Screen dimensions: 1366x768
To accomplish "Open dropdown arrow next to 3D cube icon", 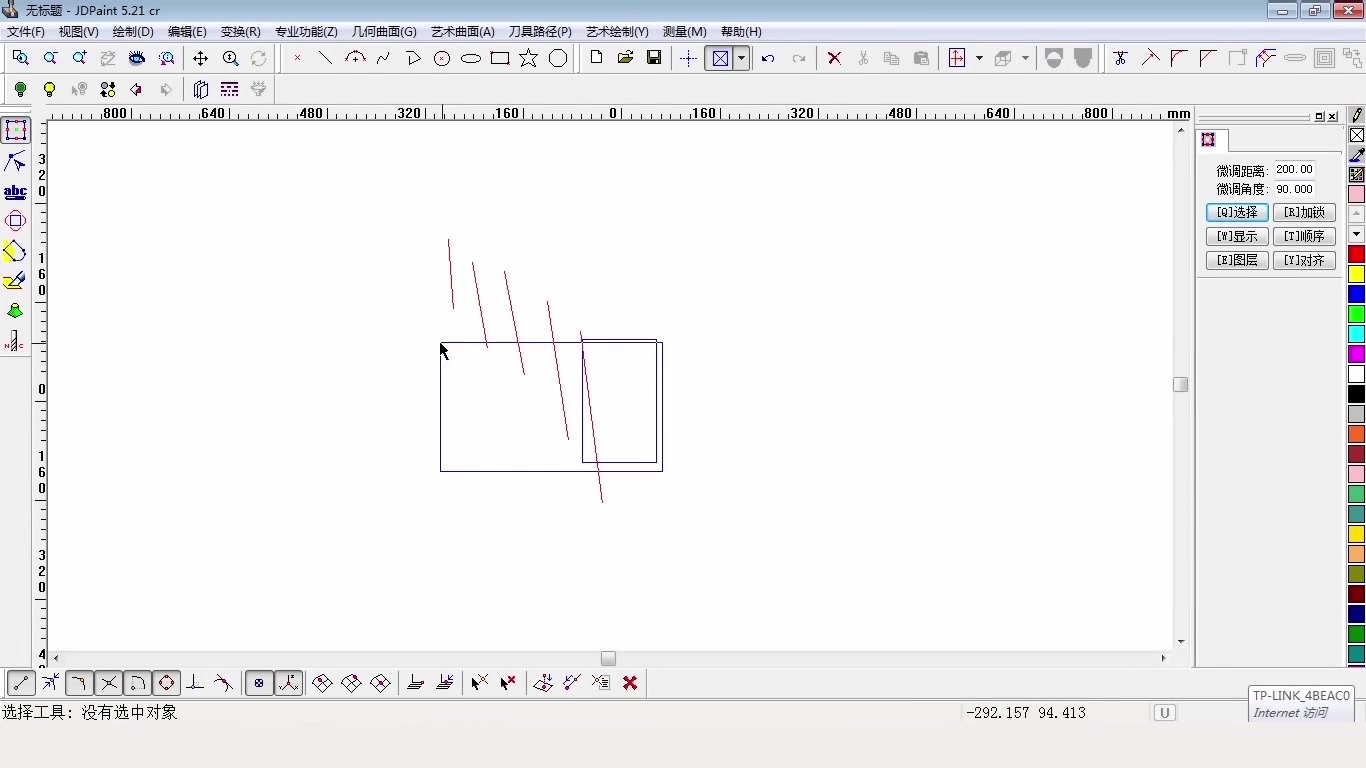I will 1025,58.
